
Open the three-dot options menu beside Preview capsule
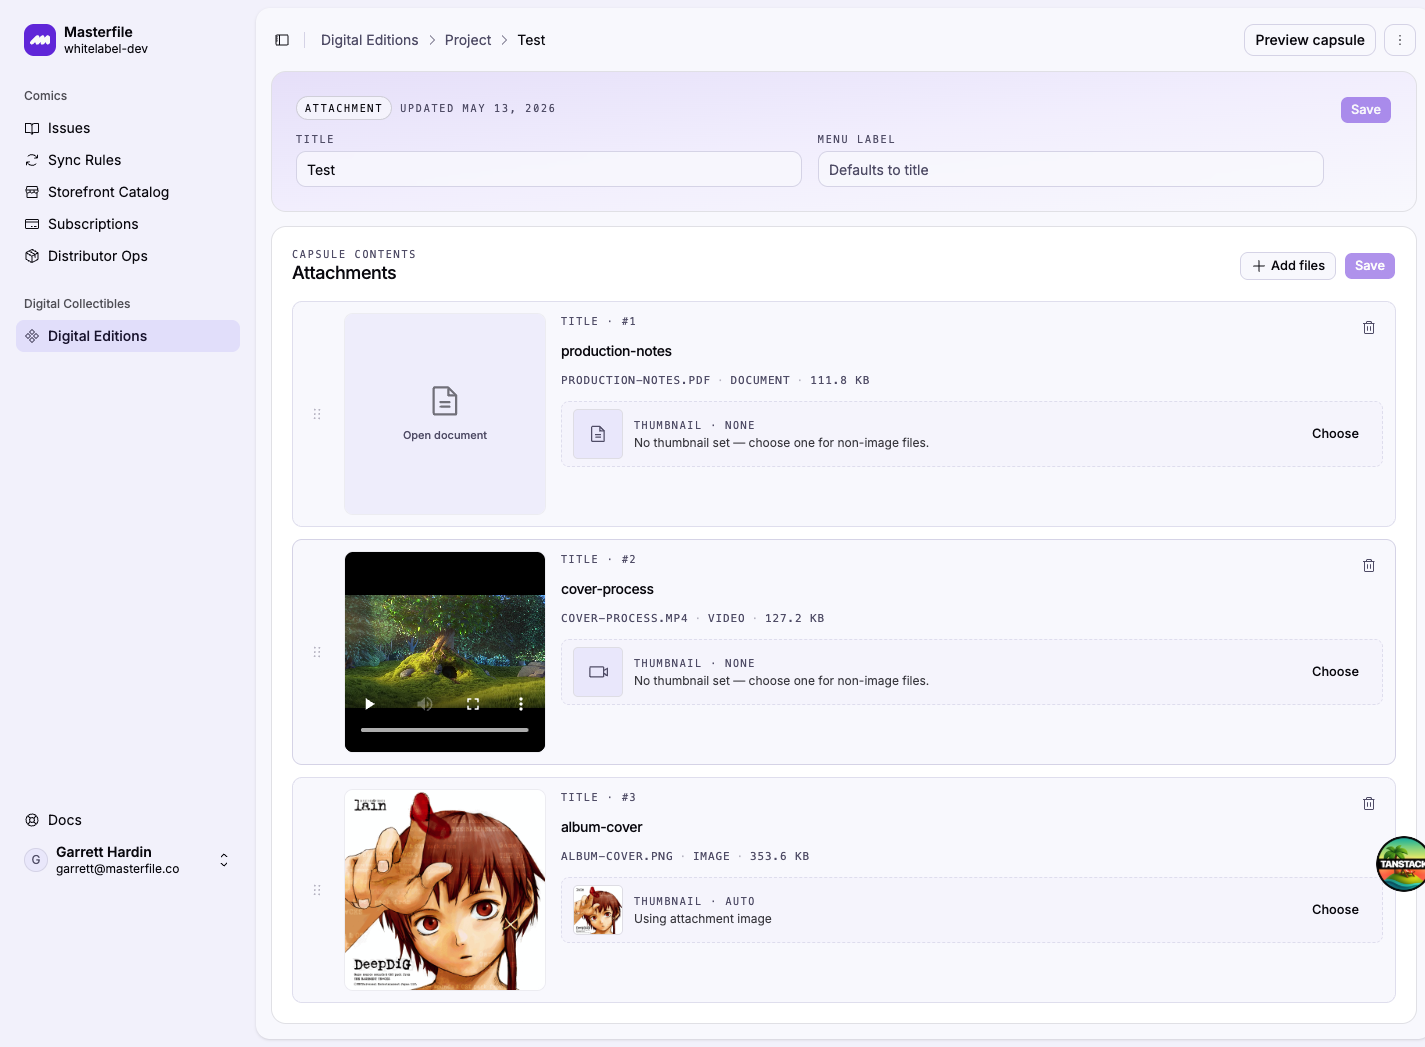coord(1400,40)
